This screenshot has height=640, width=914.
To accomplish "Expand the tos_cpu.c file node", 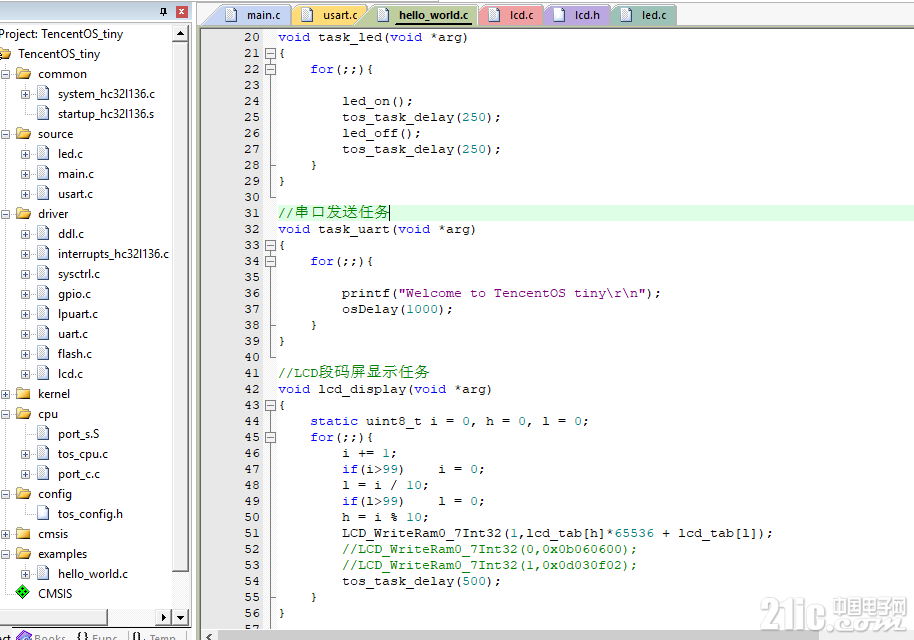I will [25, 454].
